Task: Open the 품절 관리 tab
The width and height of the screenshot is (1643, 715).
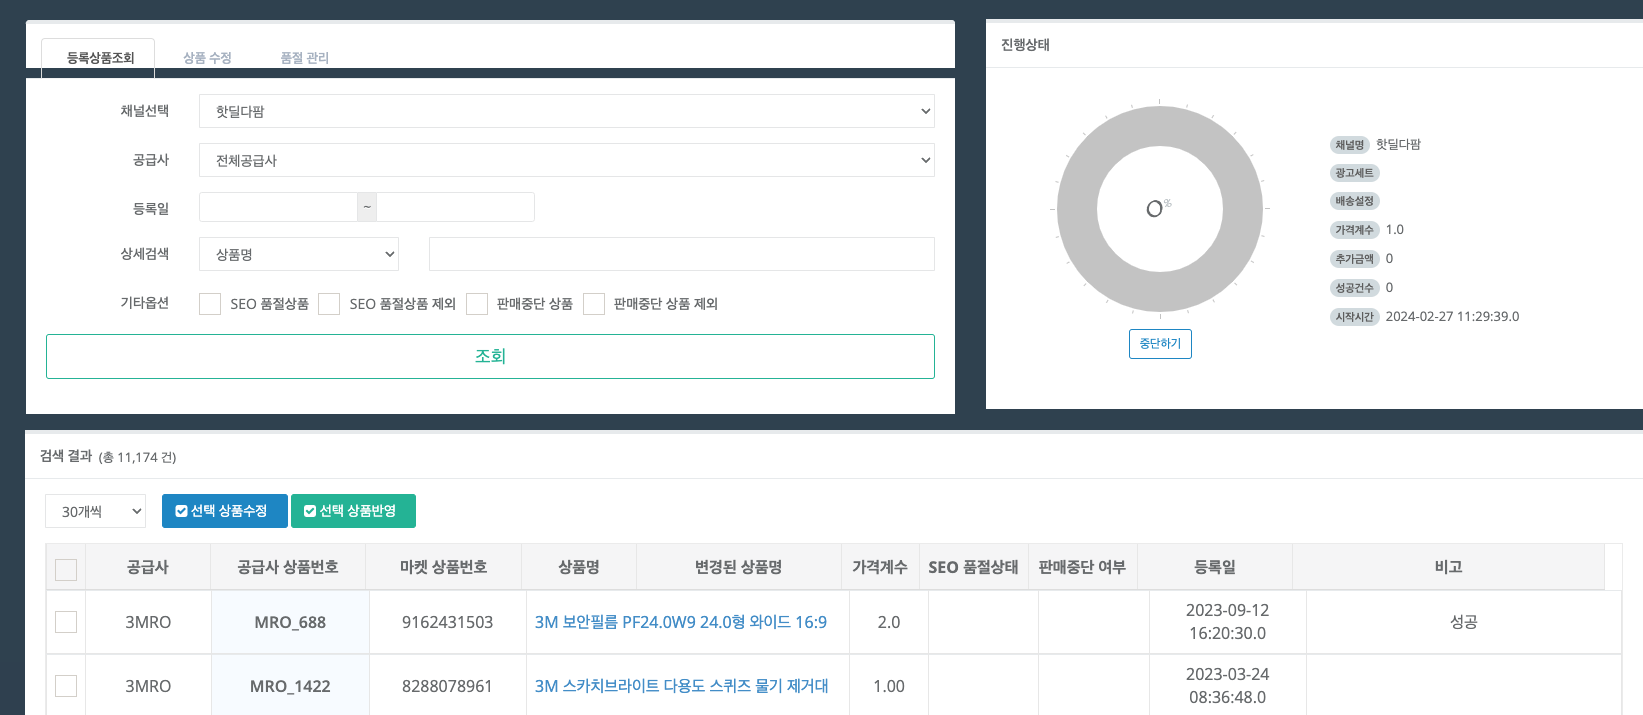Action: [304, 58]
